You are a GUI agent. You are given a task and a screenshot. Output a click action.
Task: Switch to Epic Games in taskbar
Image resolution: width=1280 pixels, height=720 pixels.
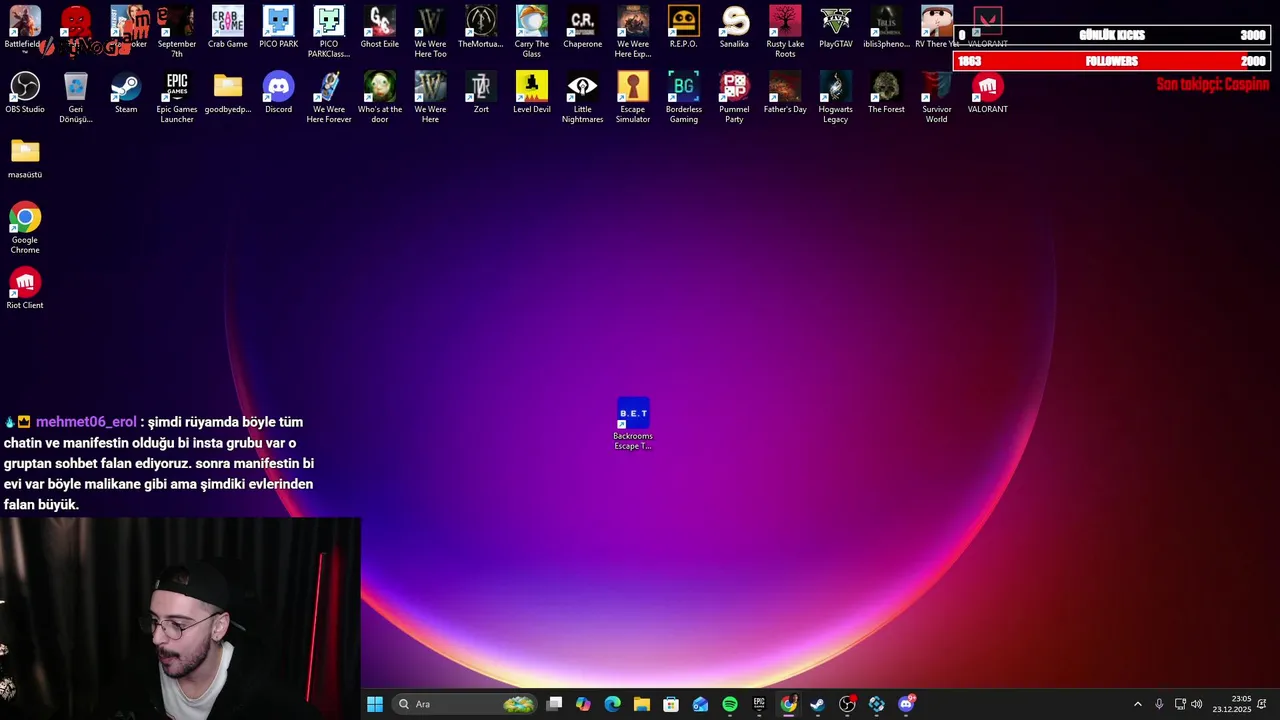click(x=759, y=704)
